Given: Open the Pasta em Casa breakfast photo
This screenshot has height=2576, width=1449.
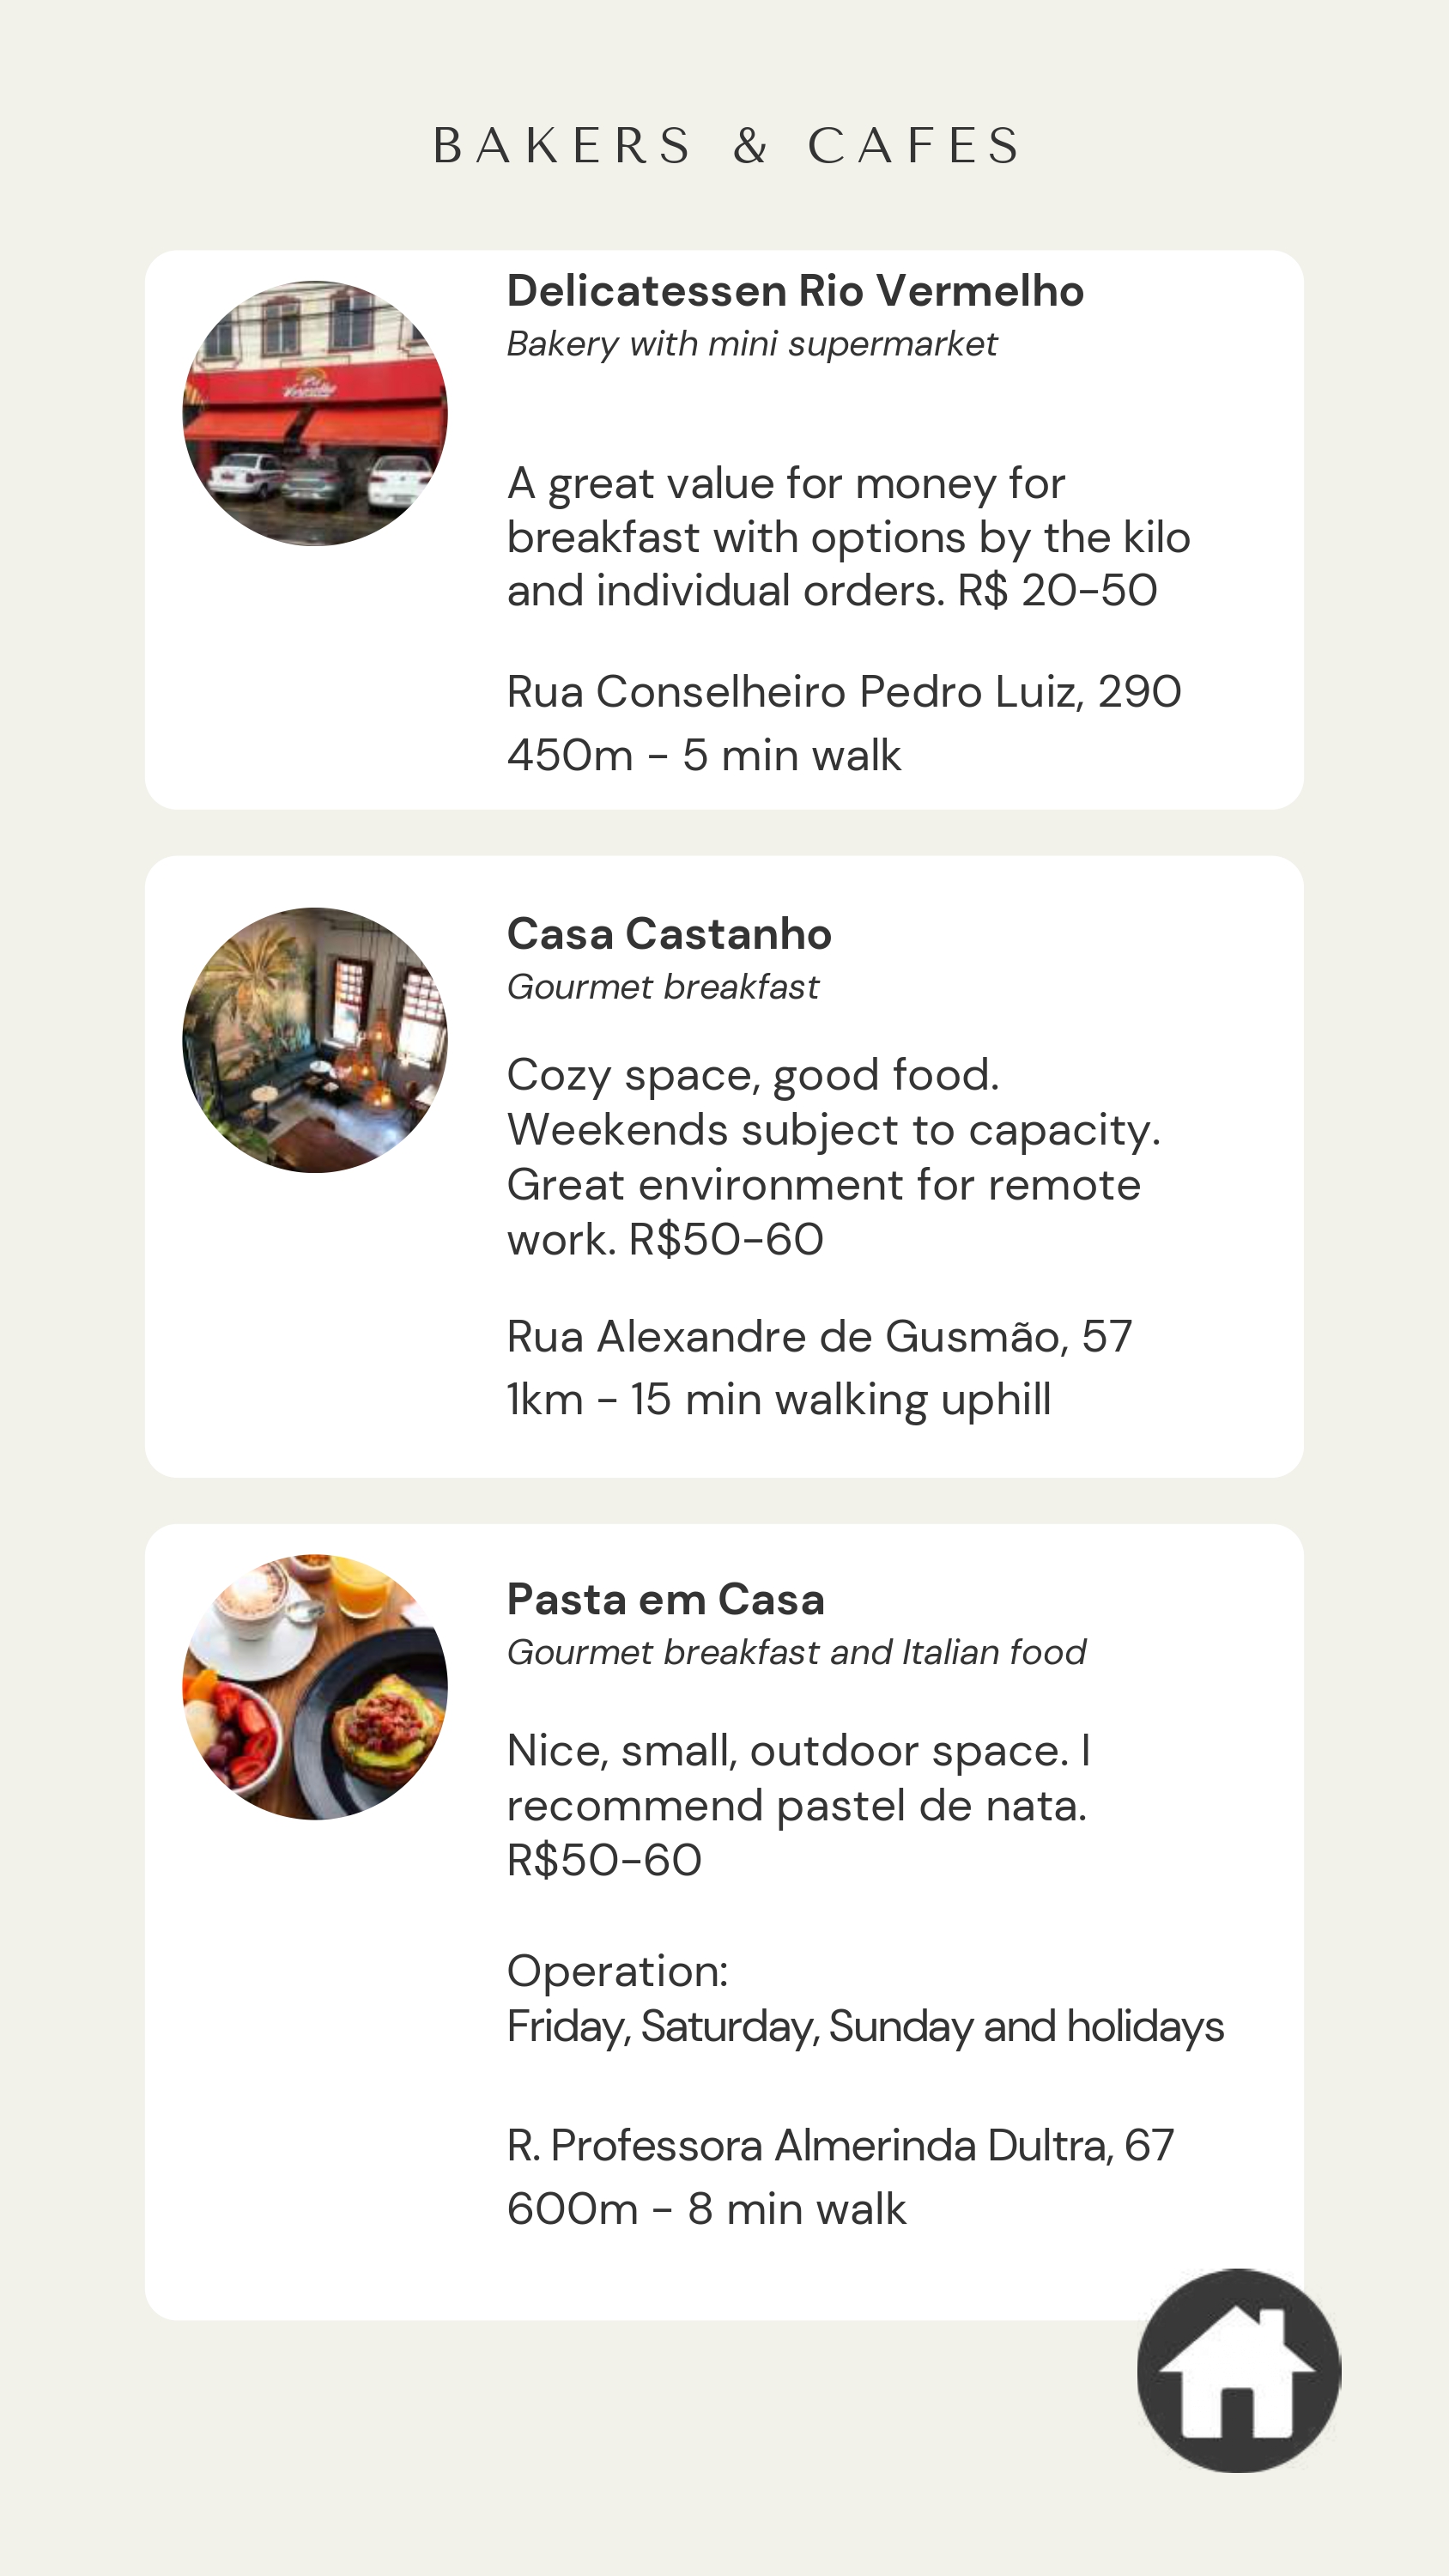Looking at the screenshot, I should (315, 1687).
